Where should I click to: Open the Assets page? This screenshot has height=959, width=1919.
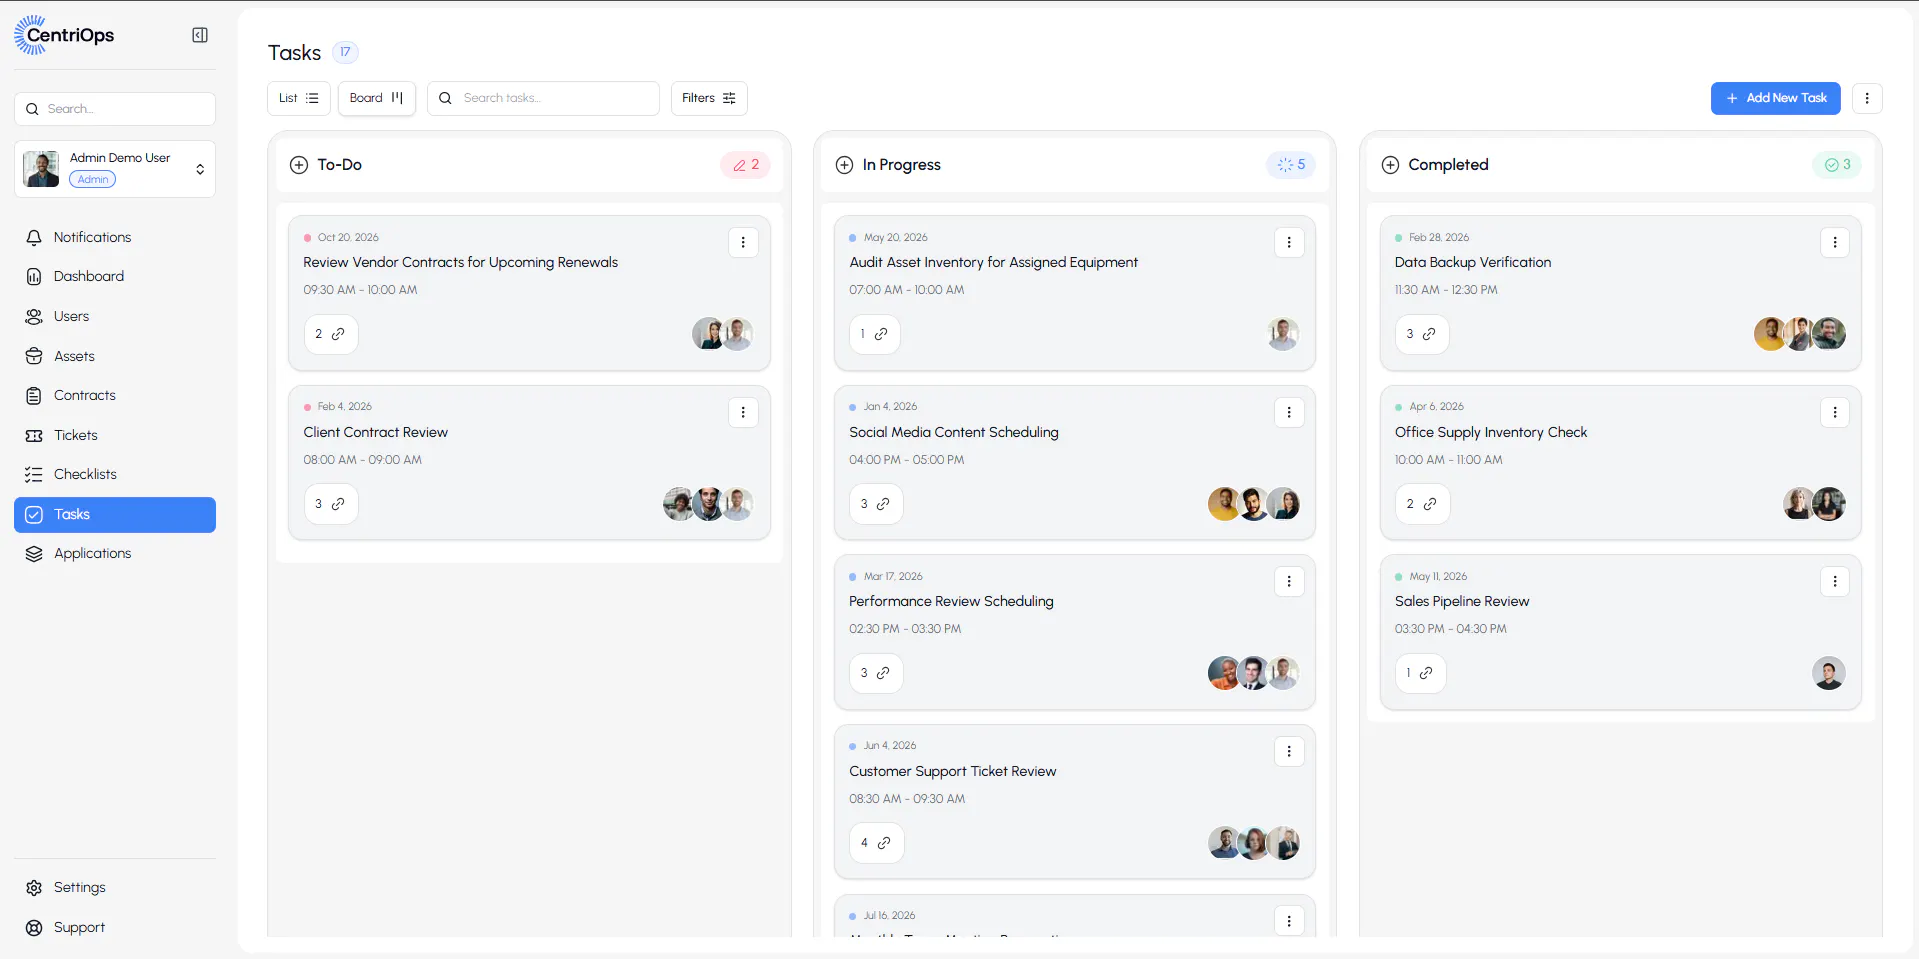tap(115, 356)
